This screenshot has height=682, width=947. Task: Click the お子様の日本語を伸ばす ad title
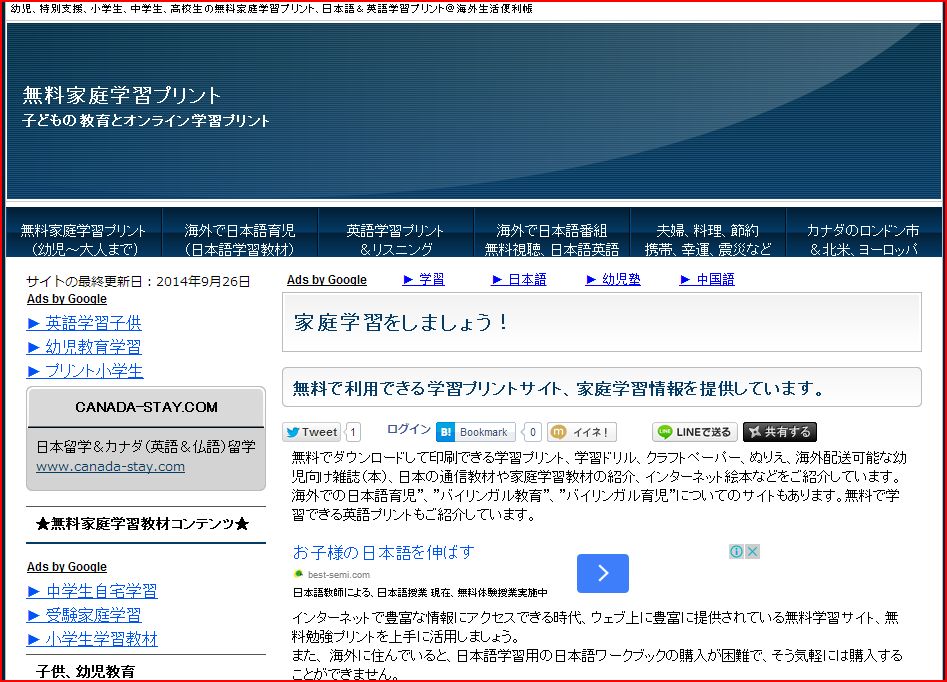(384, 552)
